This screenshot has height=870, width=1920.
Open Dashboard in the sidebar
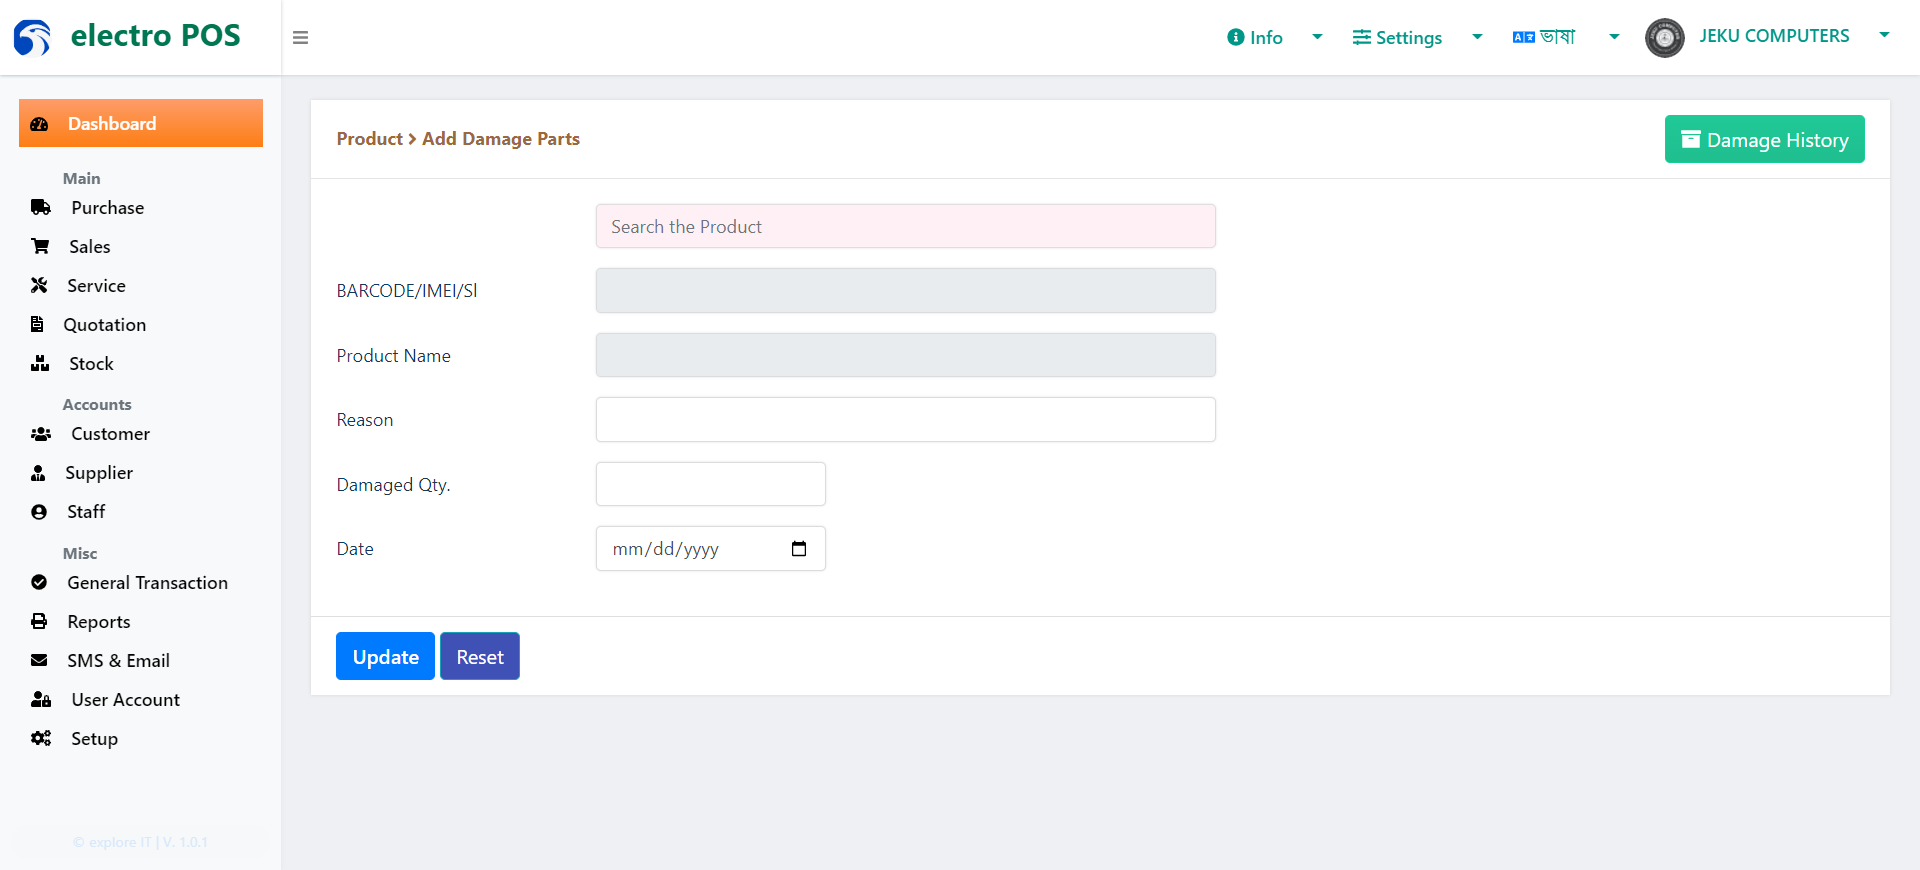point(141,123)
